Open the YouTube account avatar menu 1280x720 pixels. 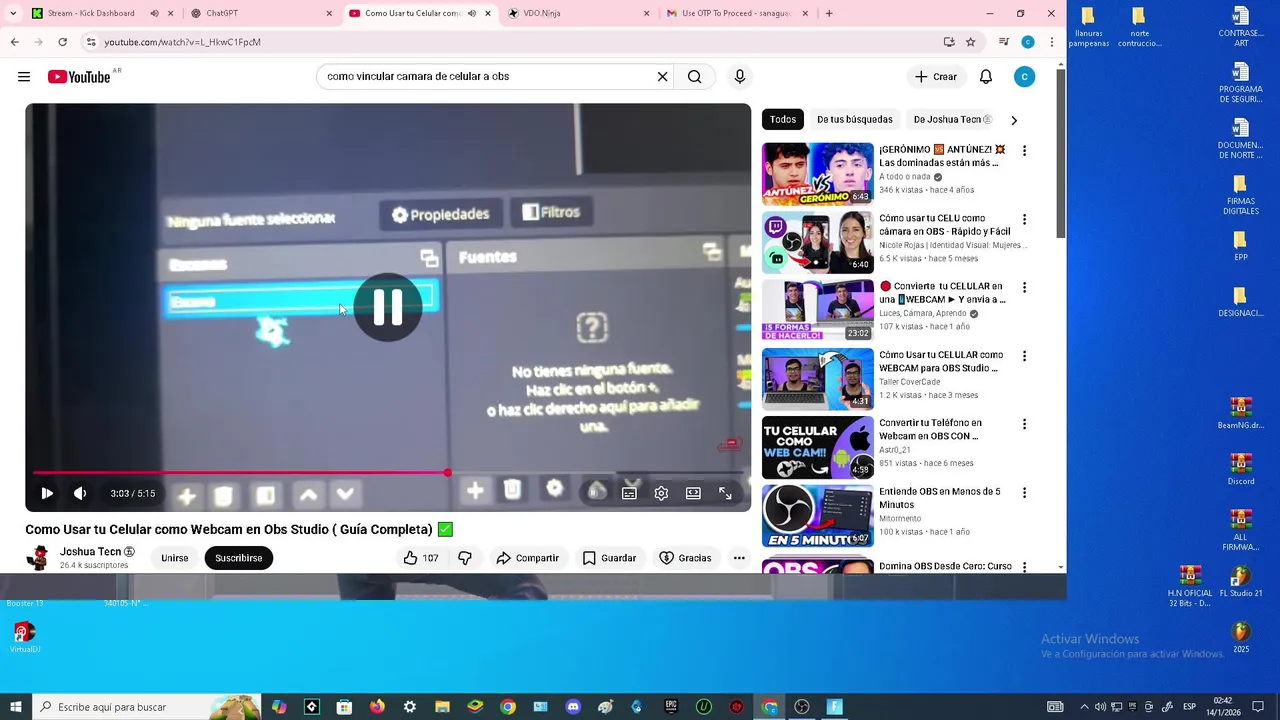point(1024,77)
